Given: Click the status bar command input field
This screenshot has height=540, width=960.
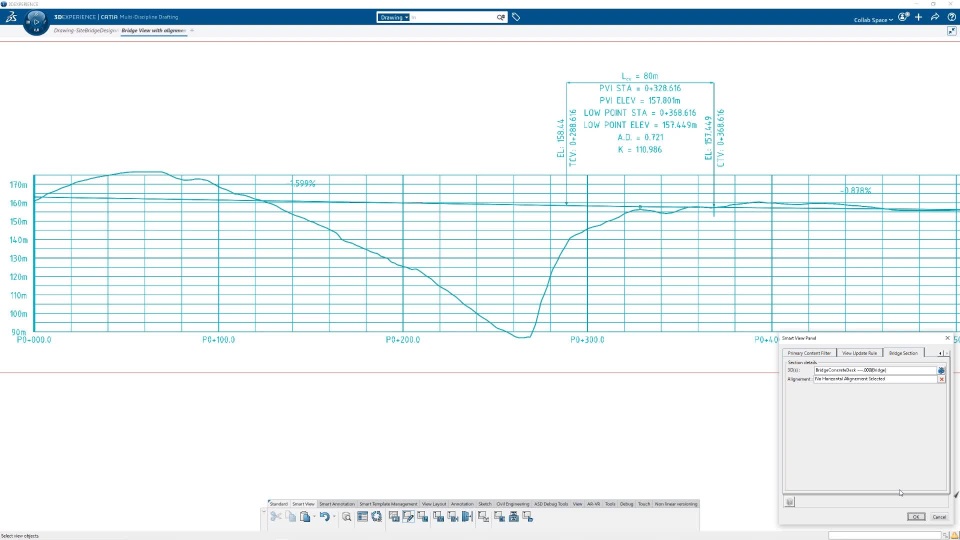Looking at the screenshot, I should click(x=885, y=536).
